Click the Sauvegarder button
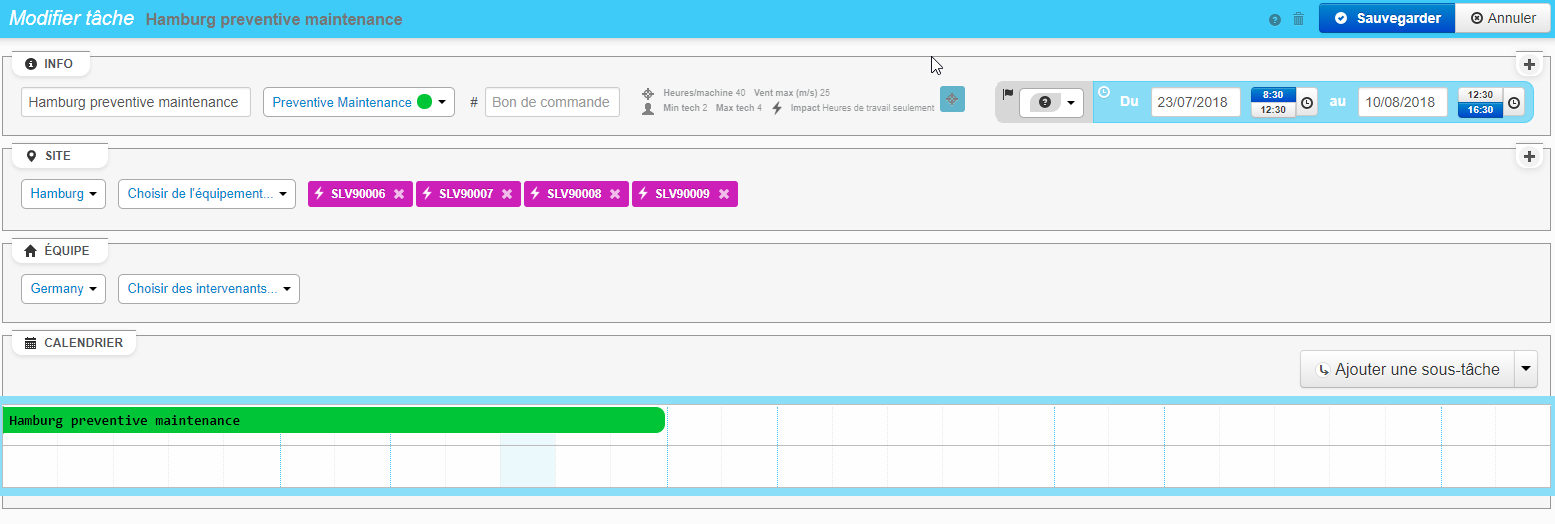The height and width of the screenshot is (524, 1555). coord(1386,18)
